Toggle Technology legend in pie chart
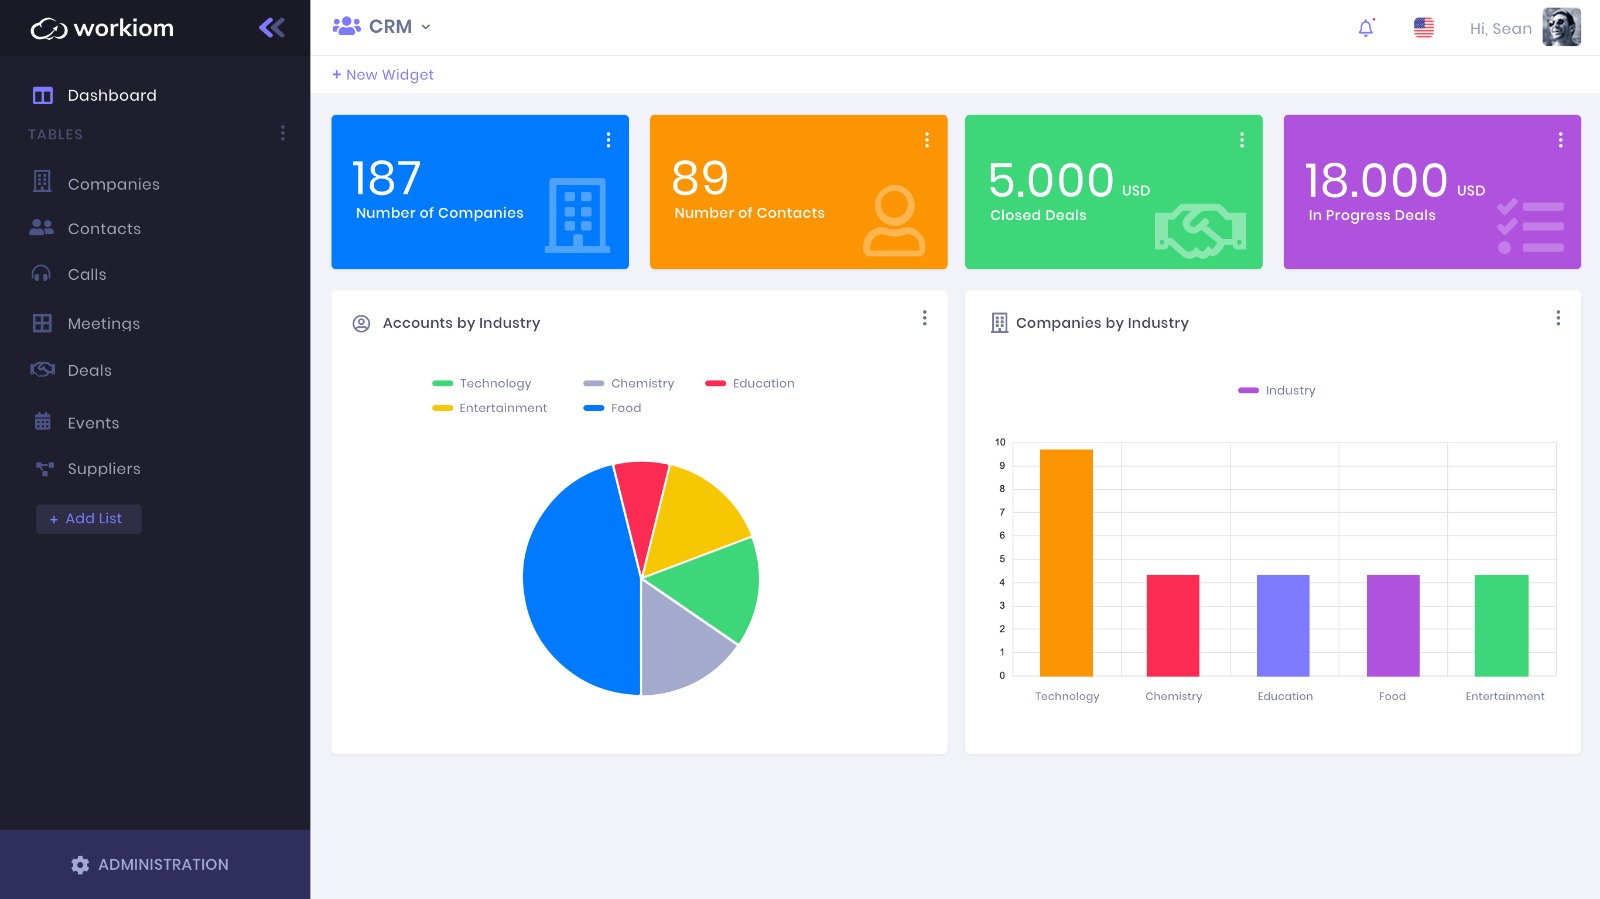The height and width of the screenshot is (899, 1600). (x=482, y=384)
